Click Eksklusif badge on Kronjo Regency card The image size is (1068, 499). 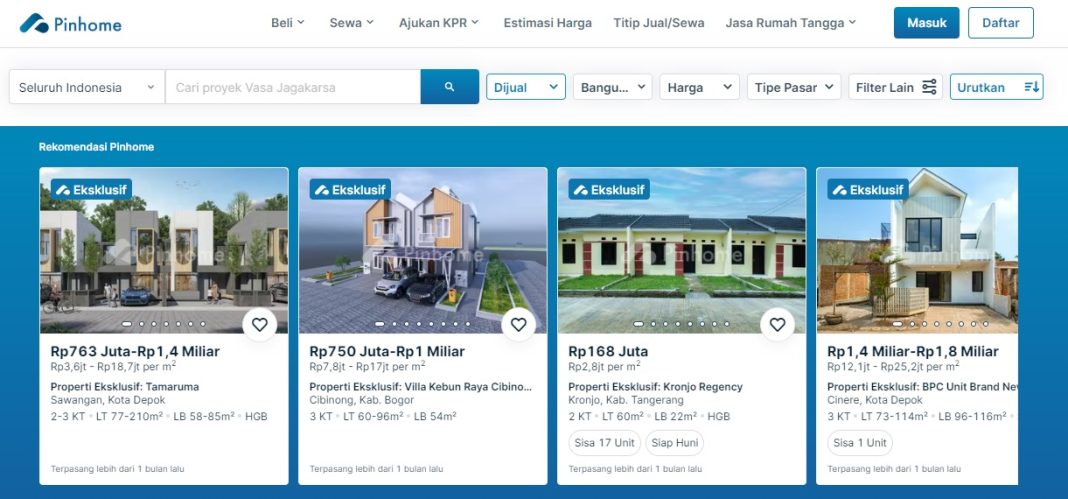(x=609, y=189)
